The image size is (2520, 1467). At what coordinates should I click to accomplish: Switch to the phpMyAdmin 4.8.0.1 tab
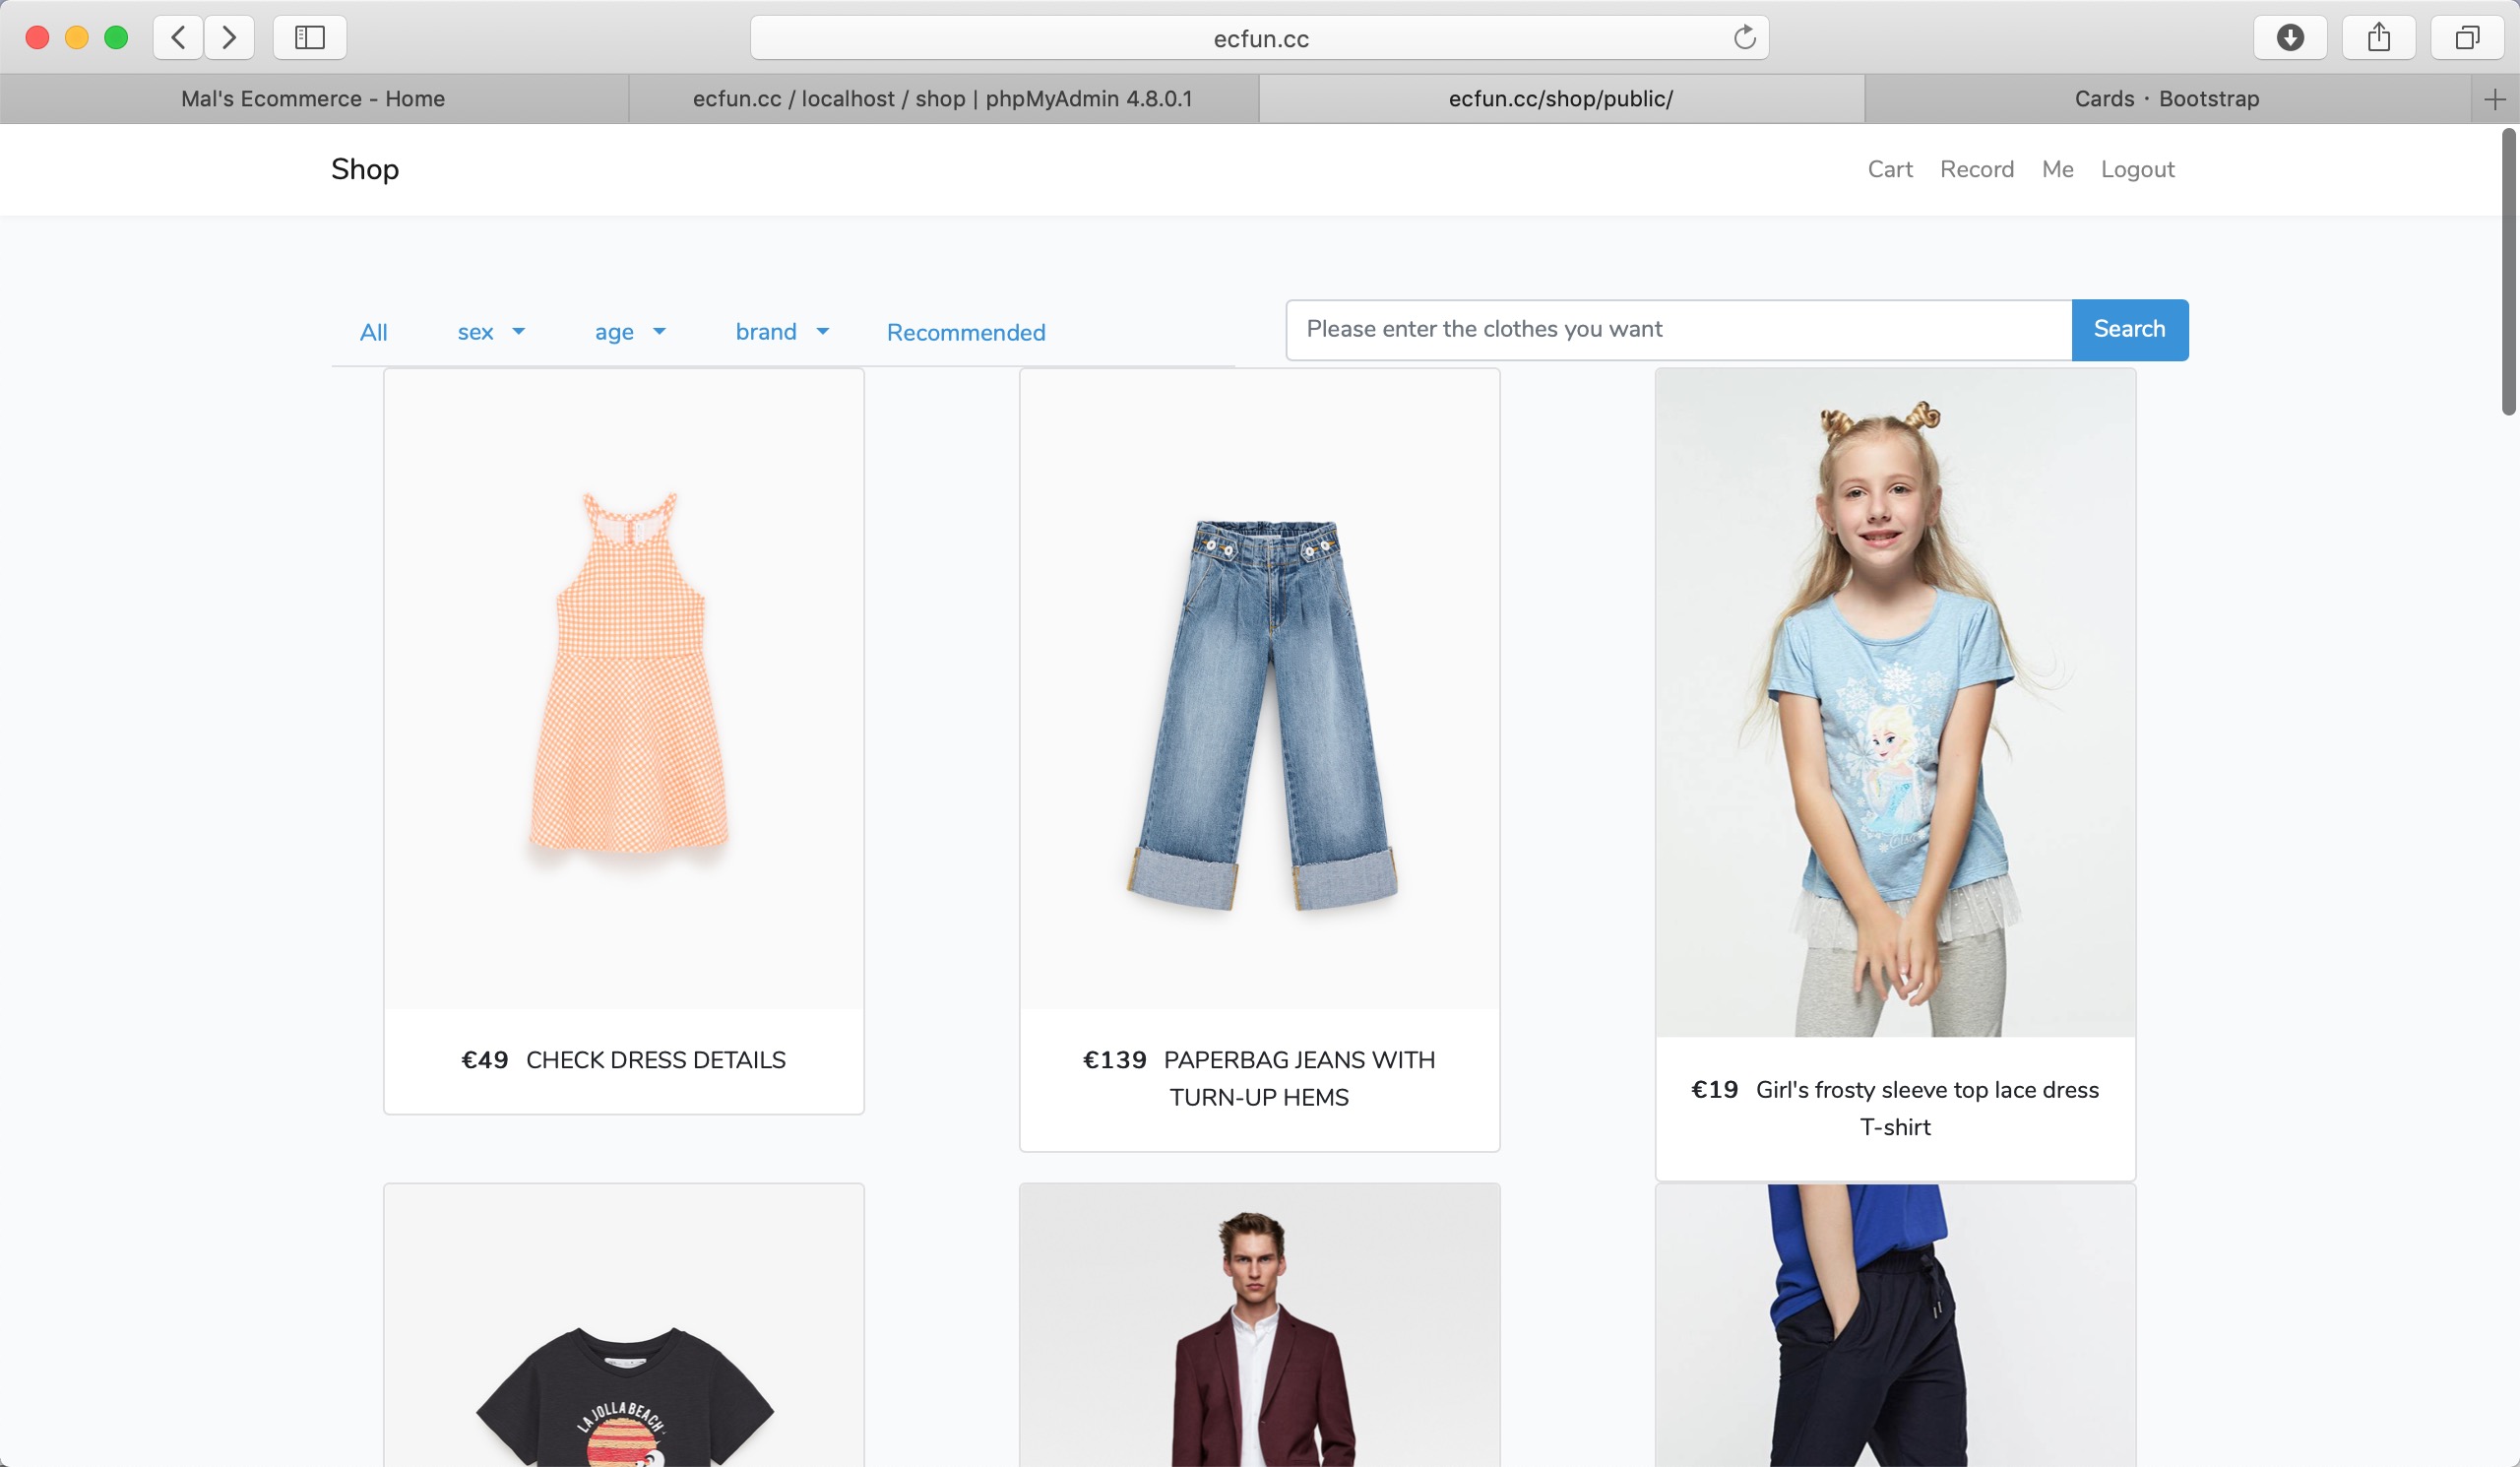pos(942,99)
